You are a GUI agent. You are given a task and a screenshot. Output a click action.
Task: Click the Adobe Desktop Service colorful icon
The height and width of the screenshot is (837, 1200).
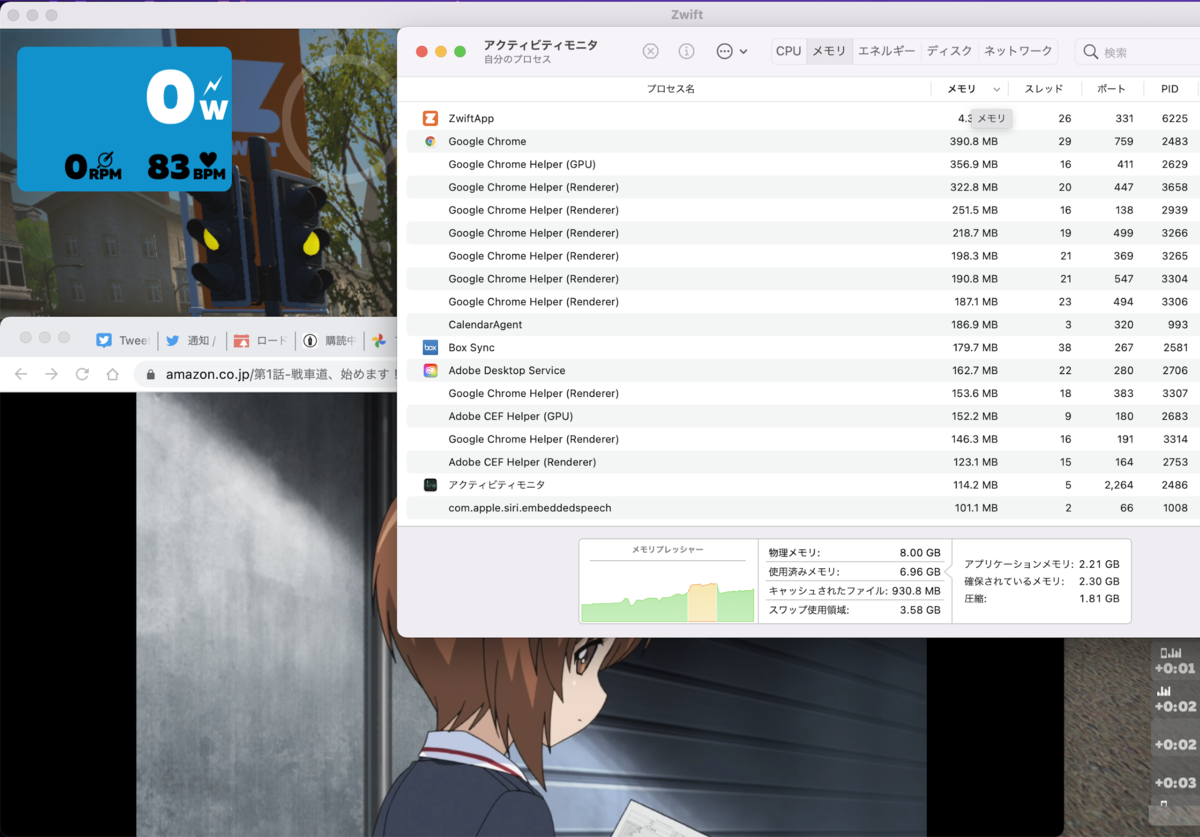(x=429, y=370)
